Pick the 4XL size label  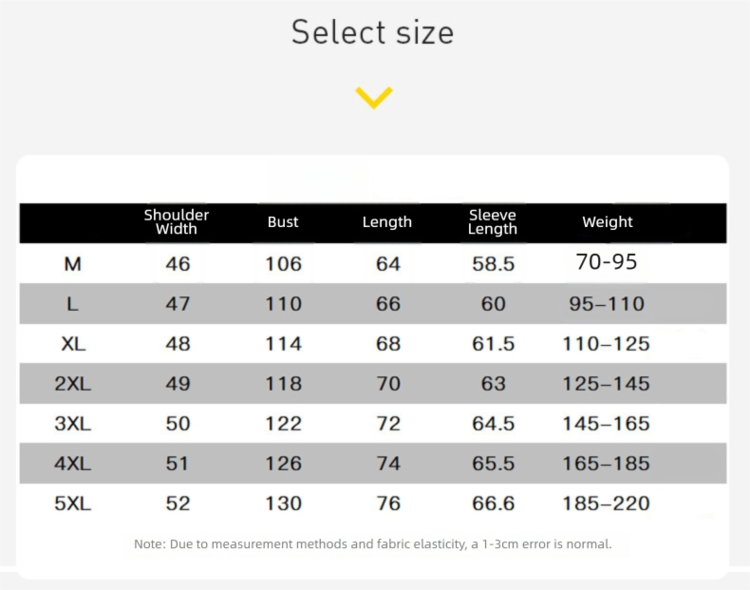[73, 464]
